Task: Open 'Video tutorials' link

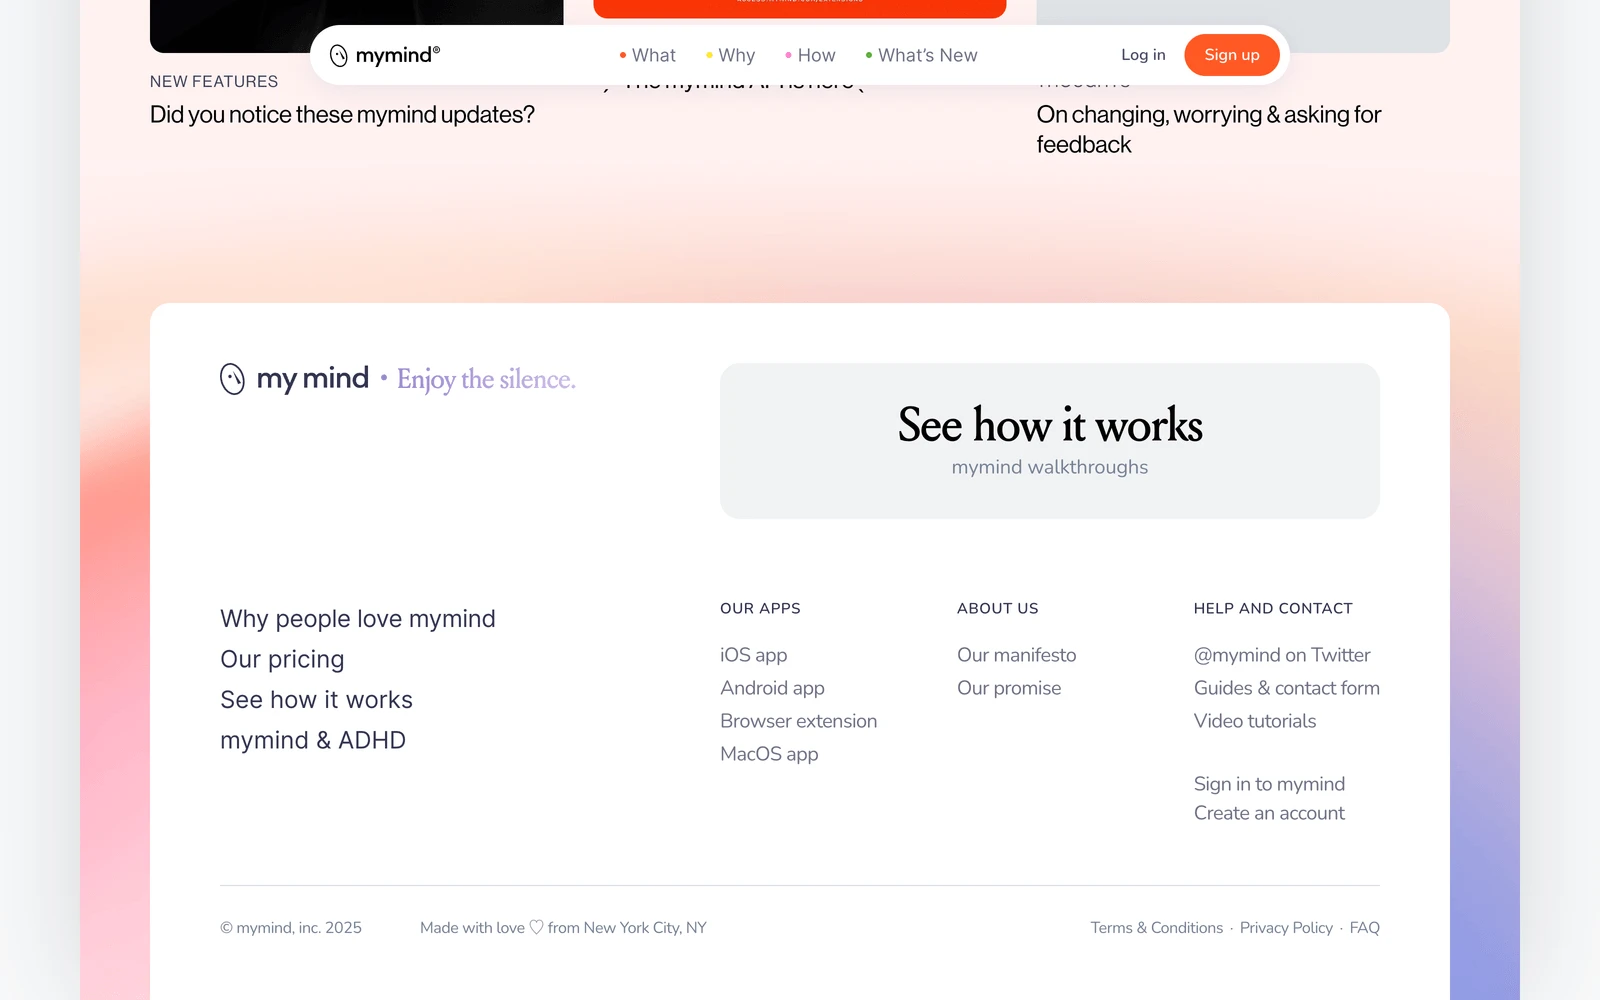Action: click(1255, 721)
